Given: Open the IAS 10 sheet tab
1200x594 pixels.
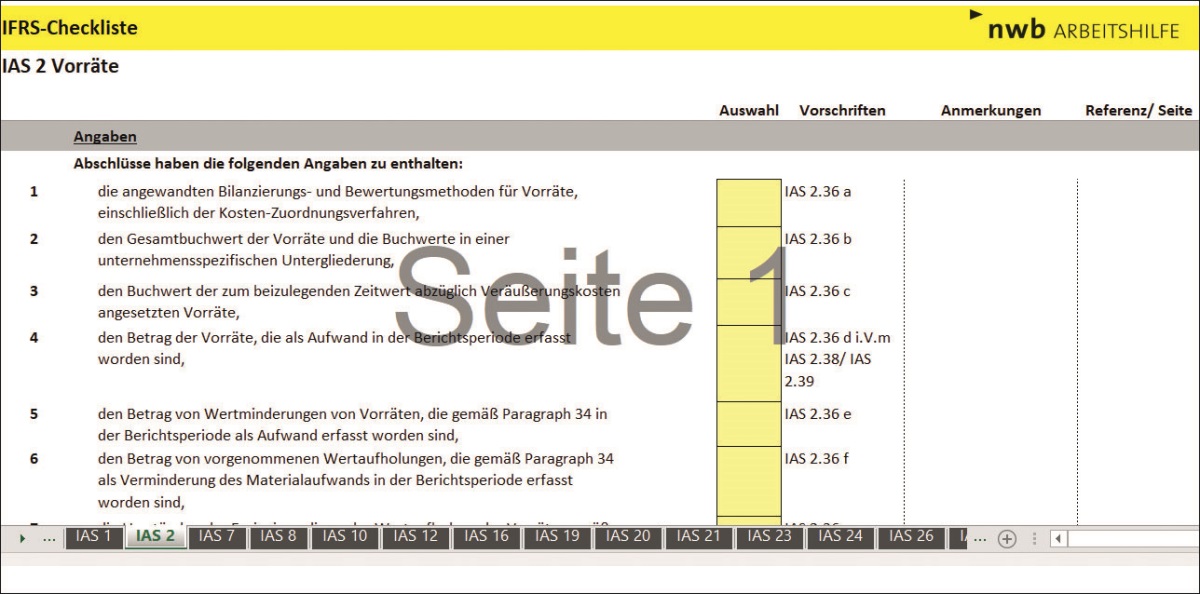Looking at the screenshot, I should 345,537.
